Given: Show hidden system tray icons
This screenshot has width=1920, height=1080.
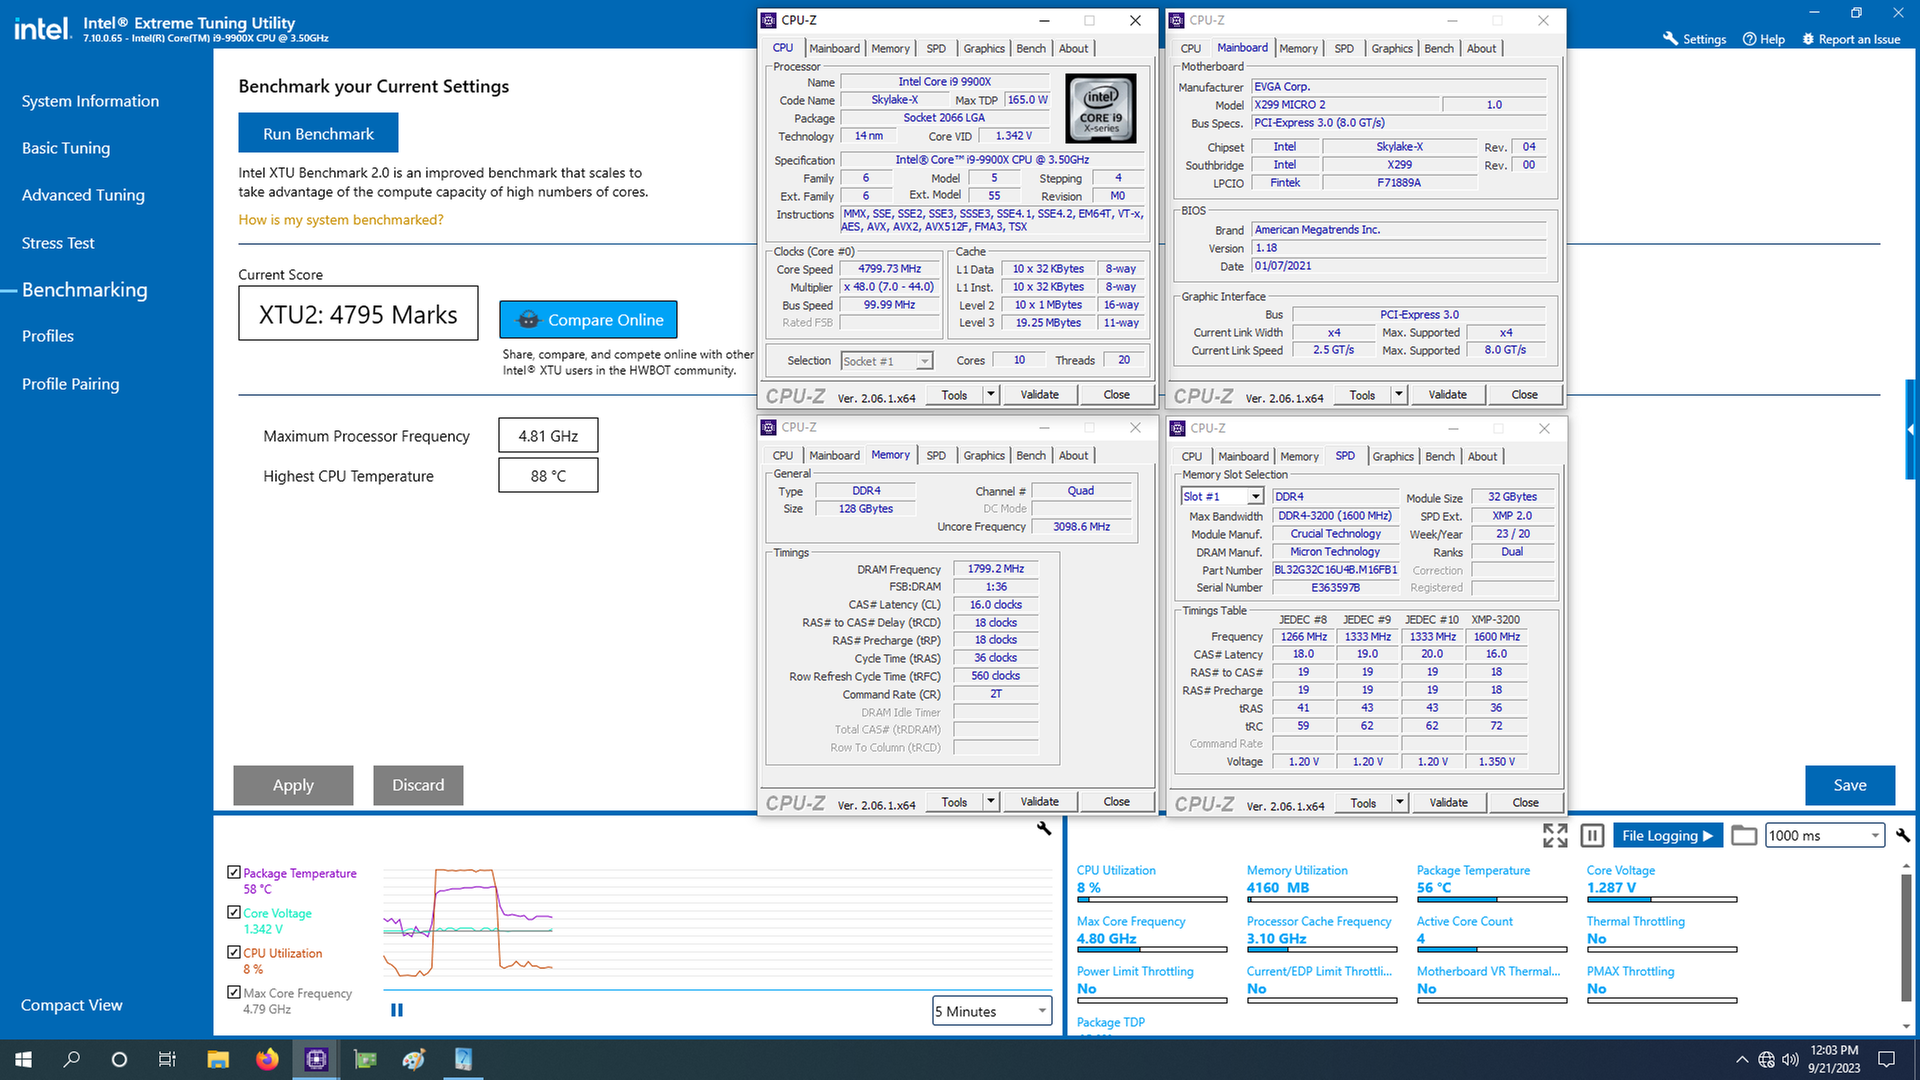Looking at the screenshot, I should tap(1742, 1059).
